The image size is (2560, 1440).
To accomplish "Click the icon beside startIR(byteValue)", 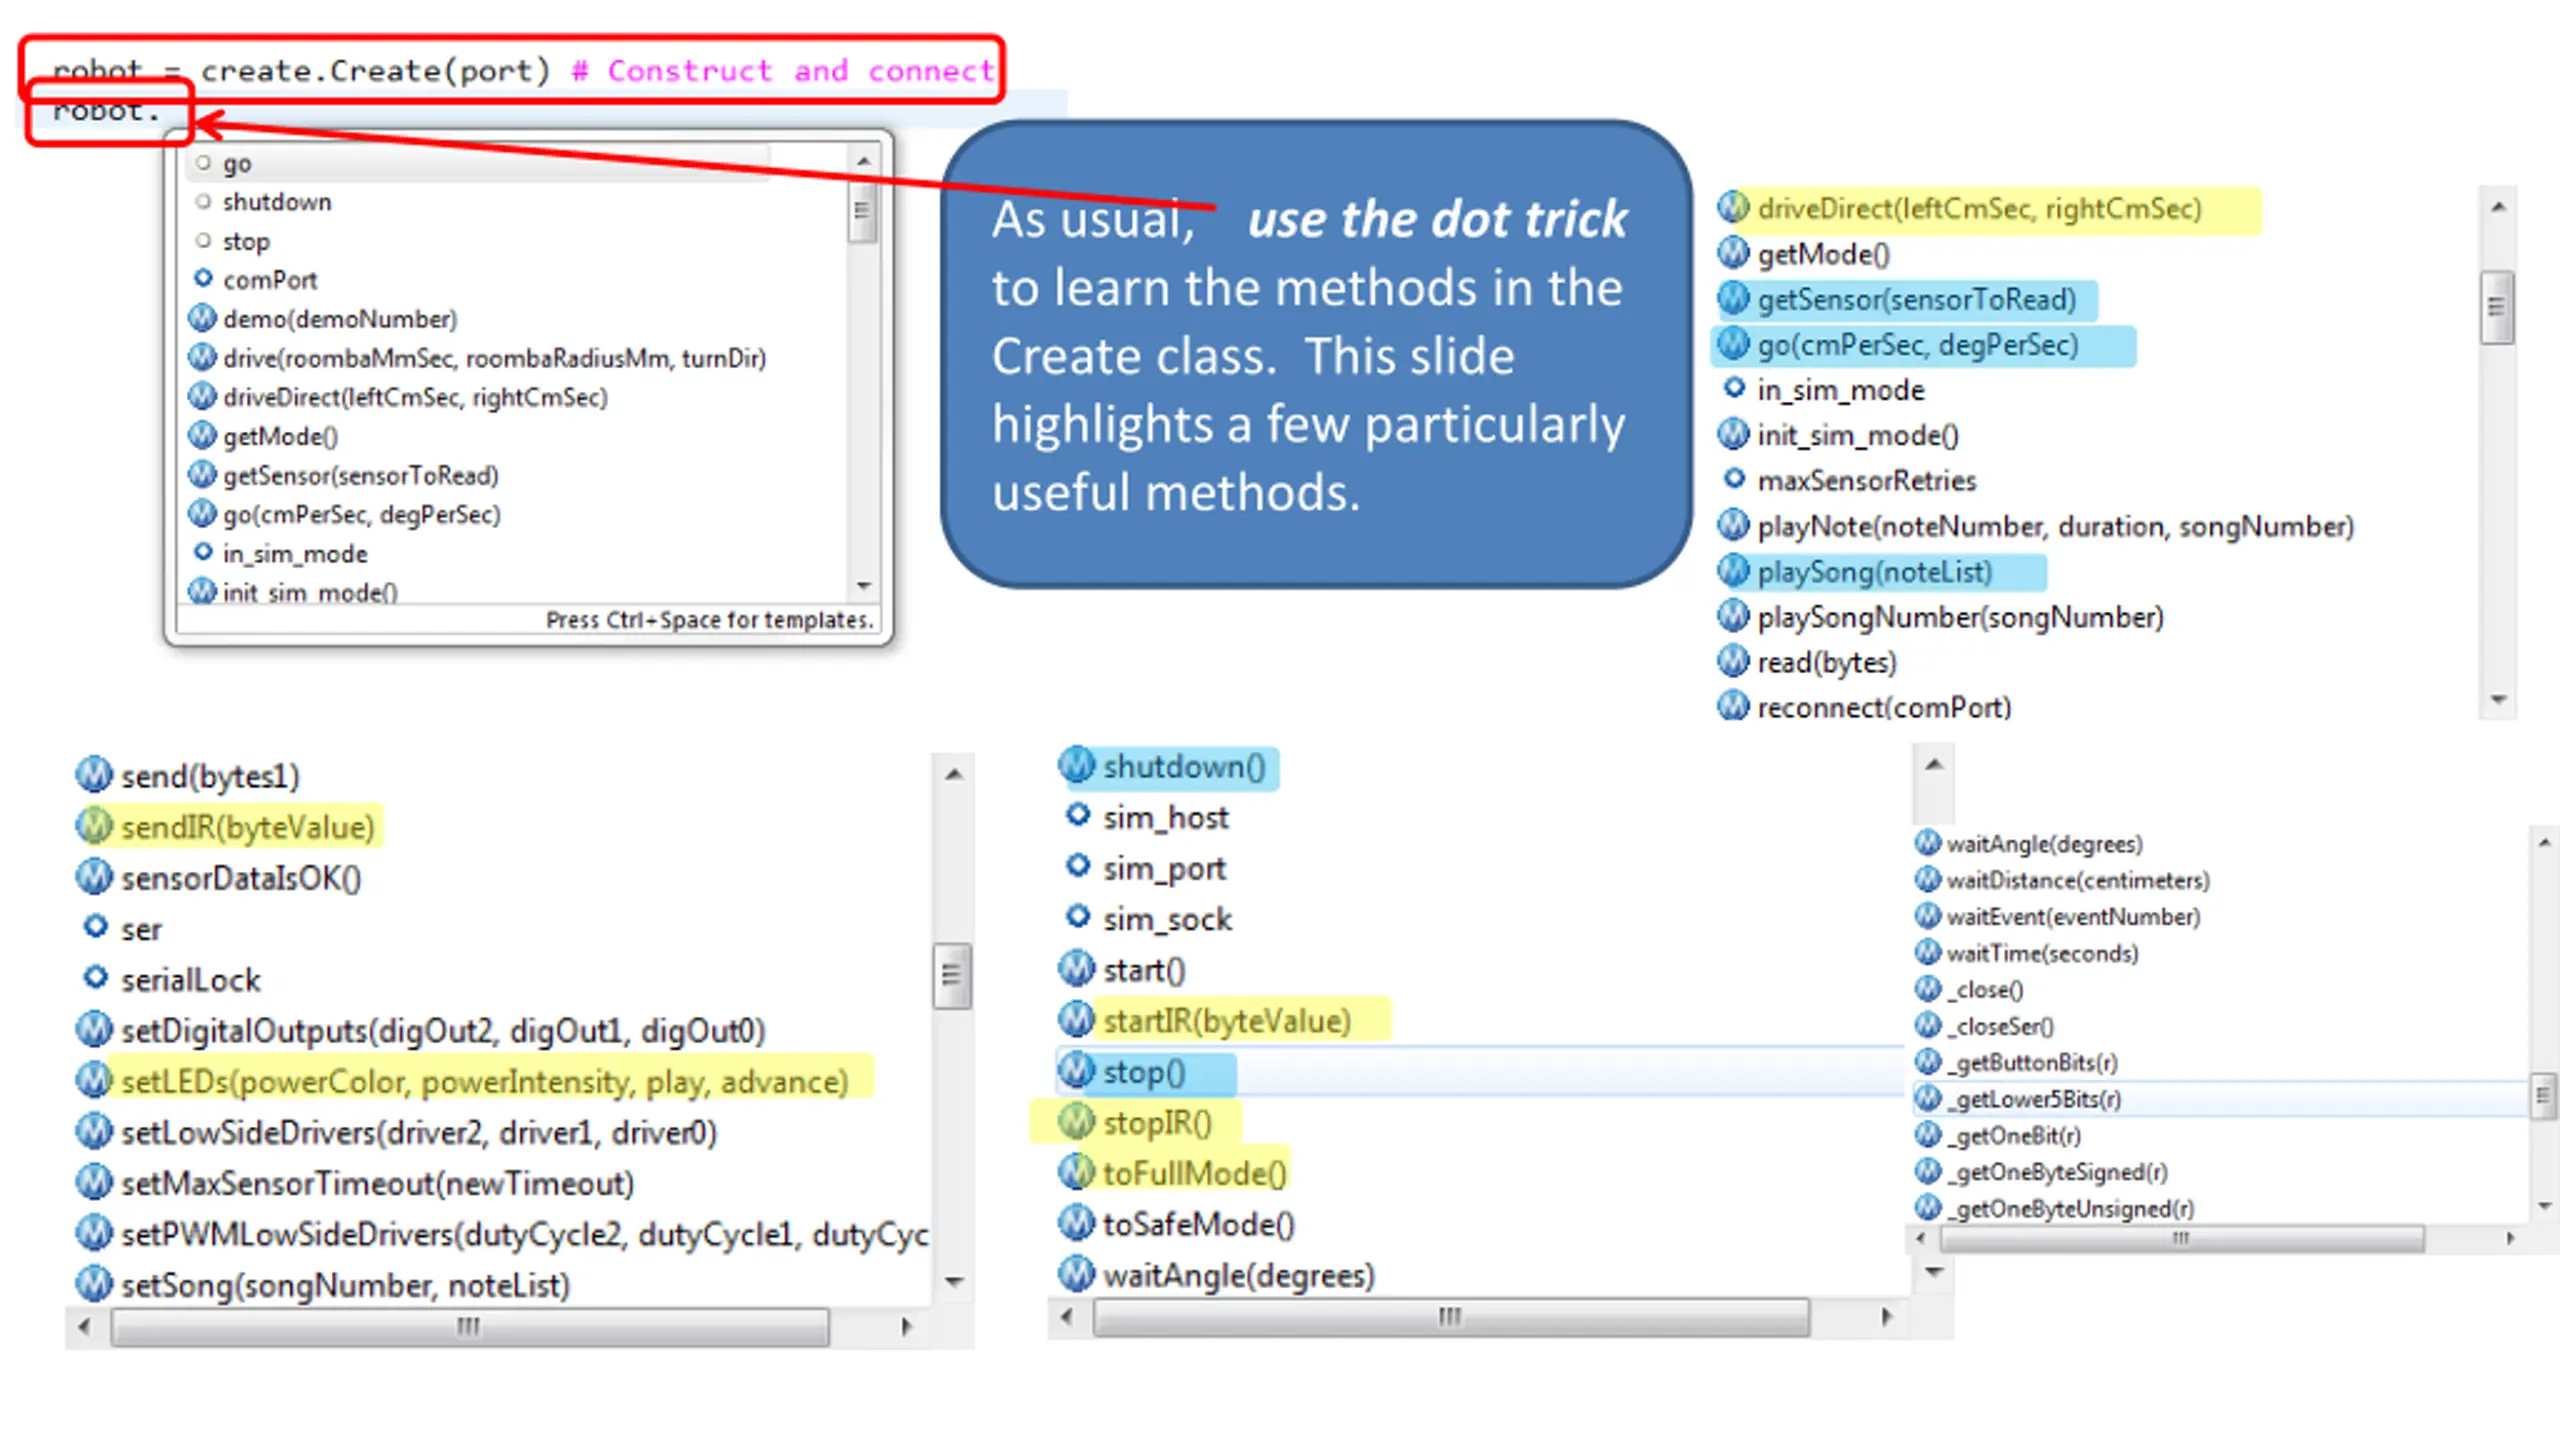I will [1077, 1019].
